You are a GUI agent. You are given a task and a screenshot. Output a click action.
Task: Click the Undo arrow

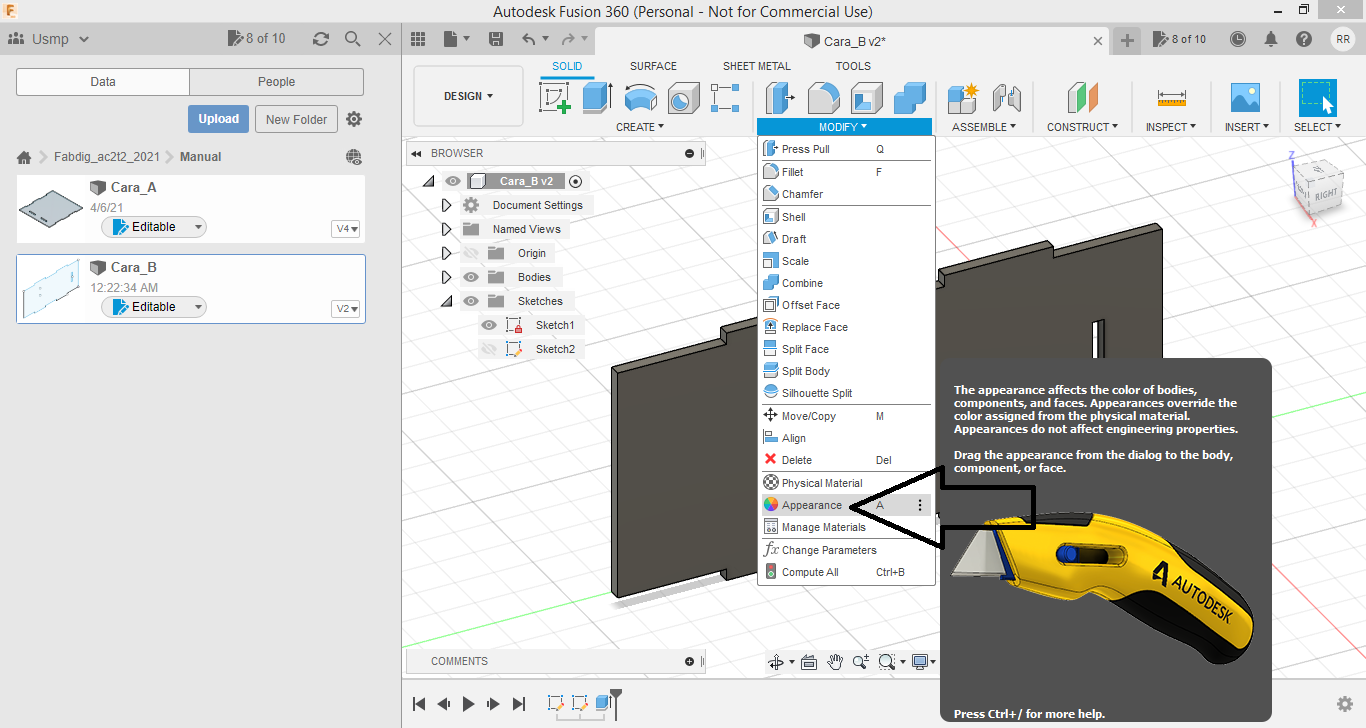coord(529,39)
